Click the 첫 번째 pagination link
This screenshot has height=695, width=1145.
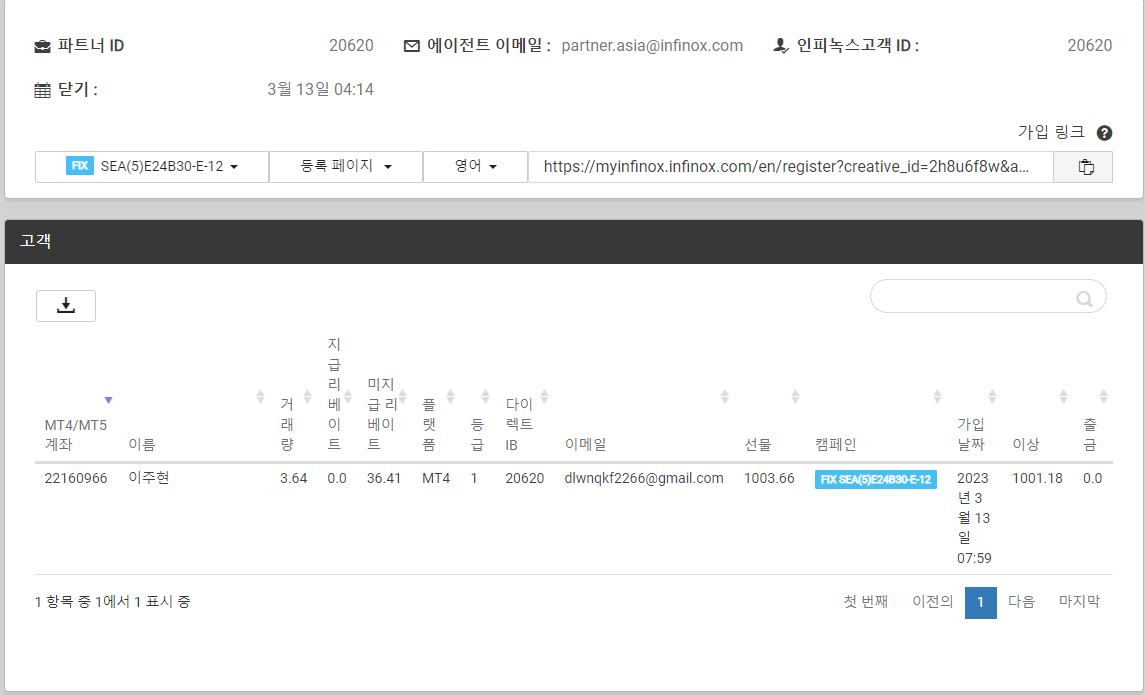point(865,602)
